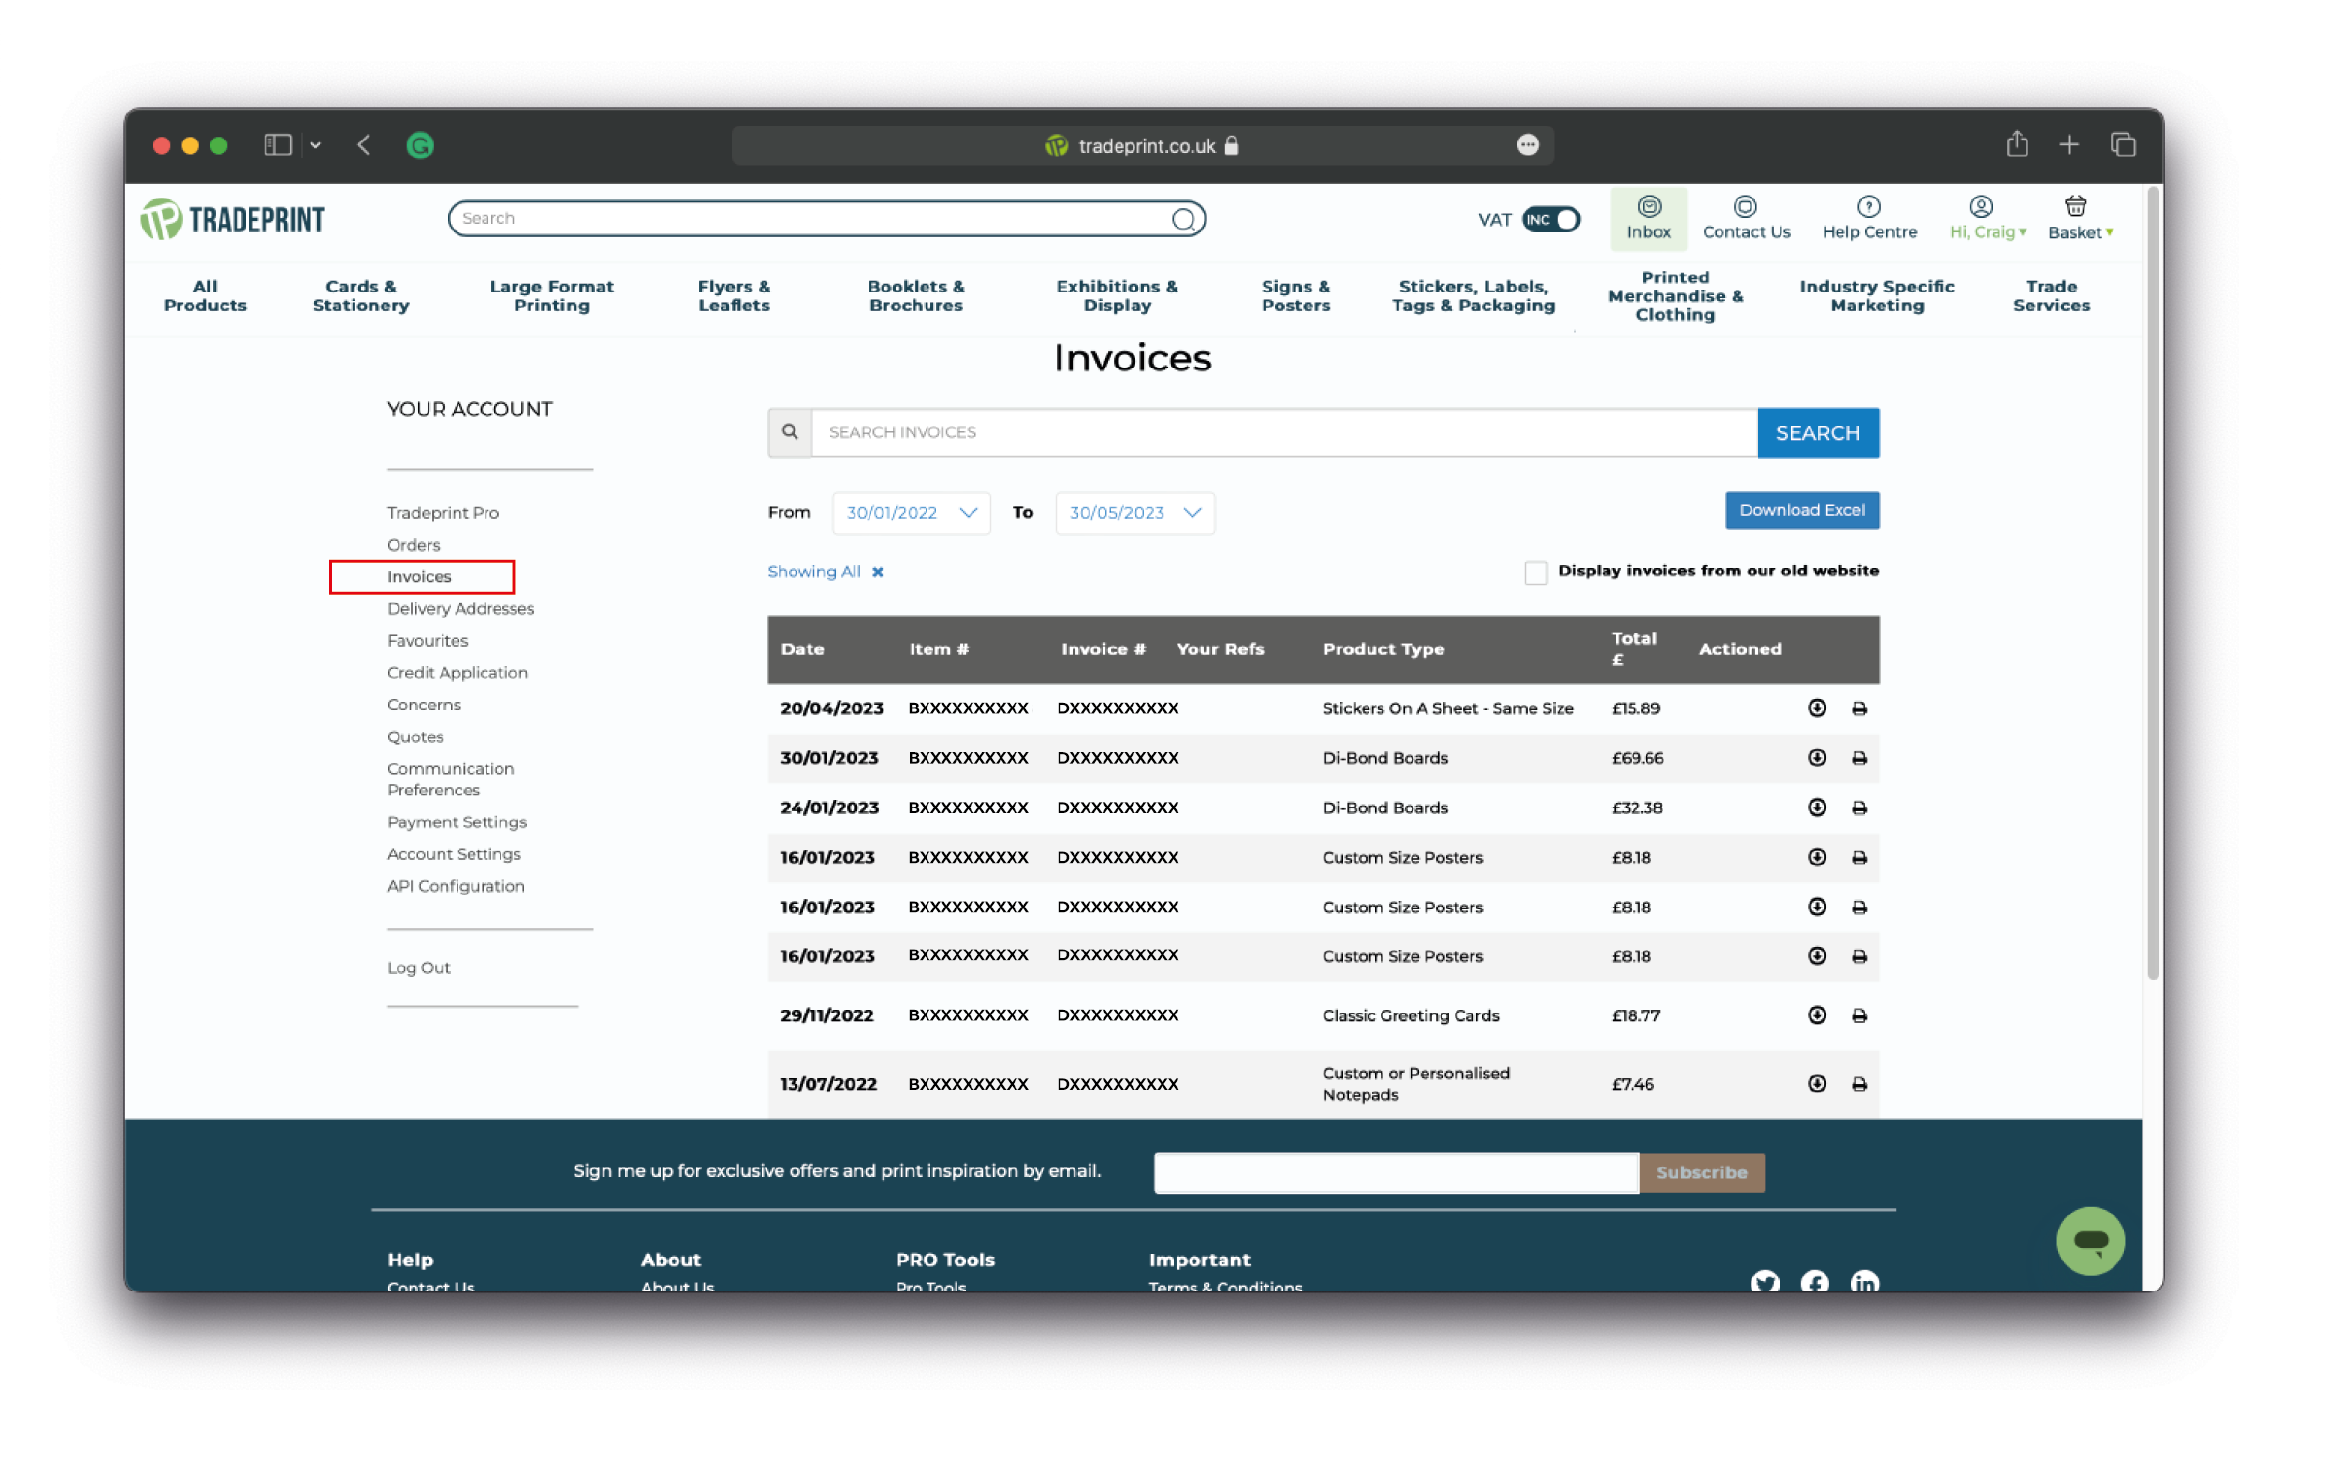This screenshot has width=2340, height=1475.
Task: Open the Flyers & Leaflets menu
Action: (733, 295)
